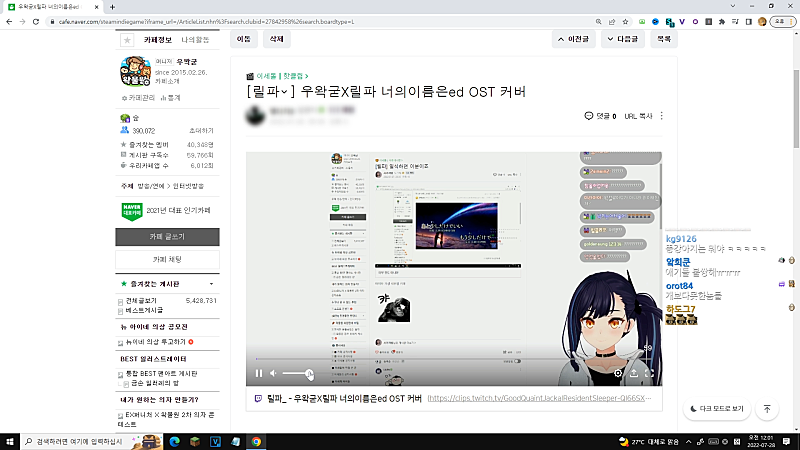
Task: Open 금손 일러레의 방 board
Action: coord(155,383)
